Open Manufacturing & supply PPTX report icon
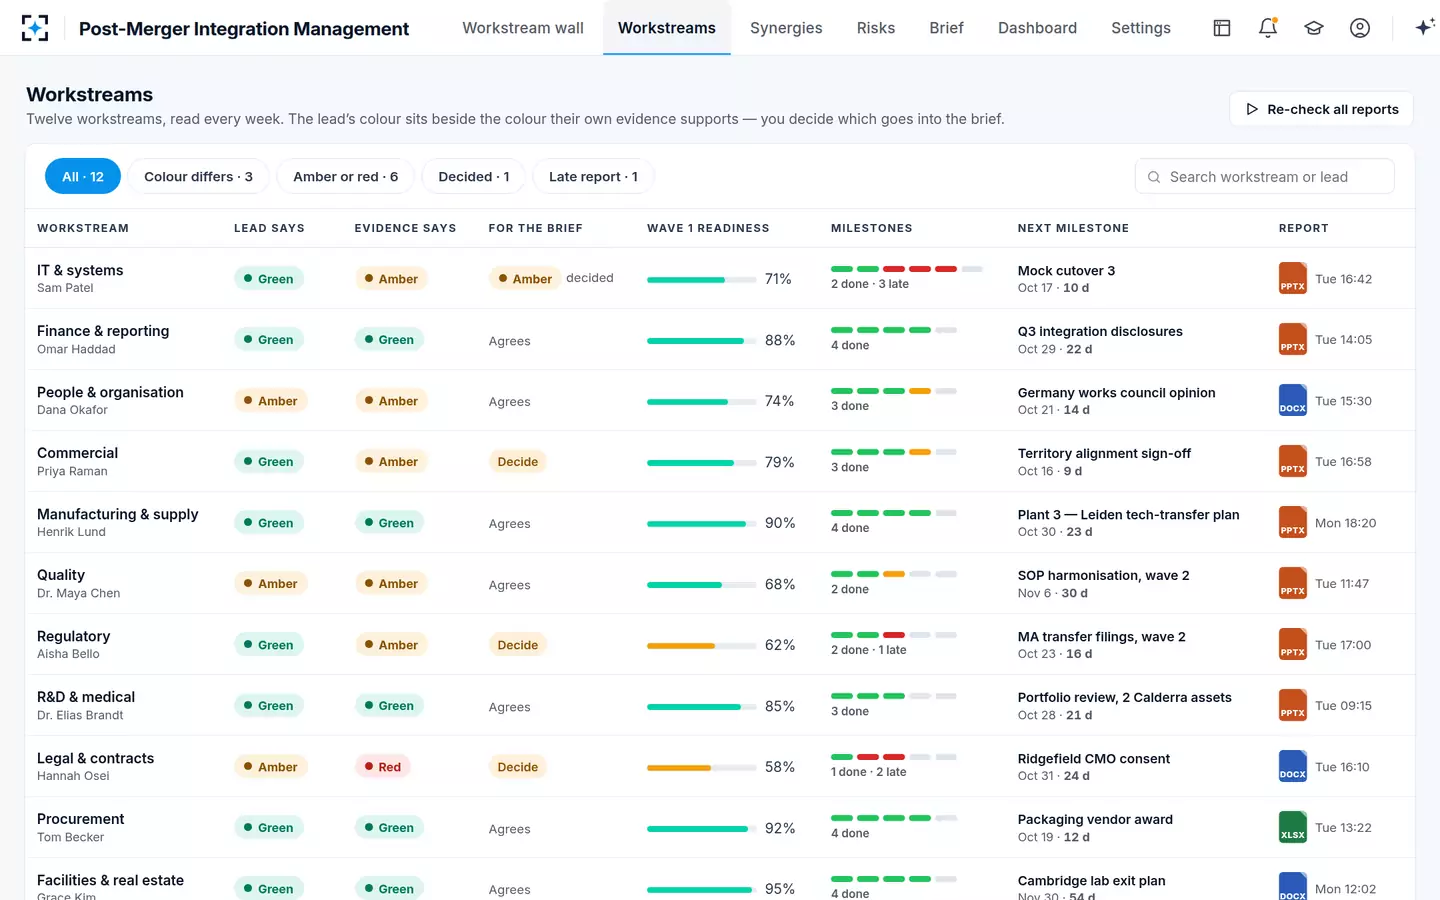This screenshot has height=900, width=1440. point(1293,522)
